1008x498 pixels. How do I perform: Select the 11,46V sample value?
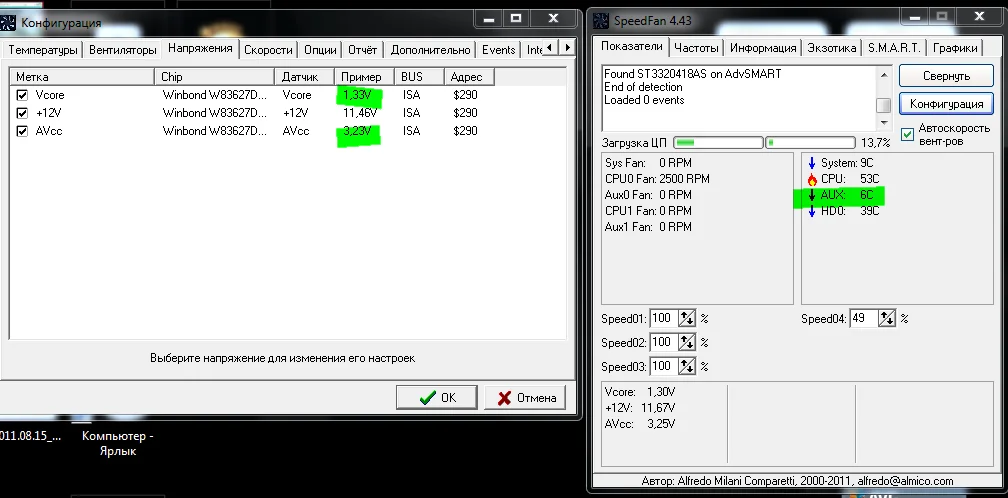[x=359, y=113]
